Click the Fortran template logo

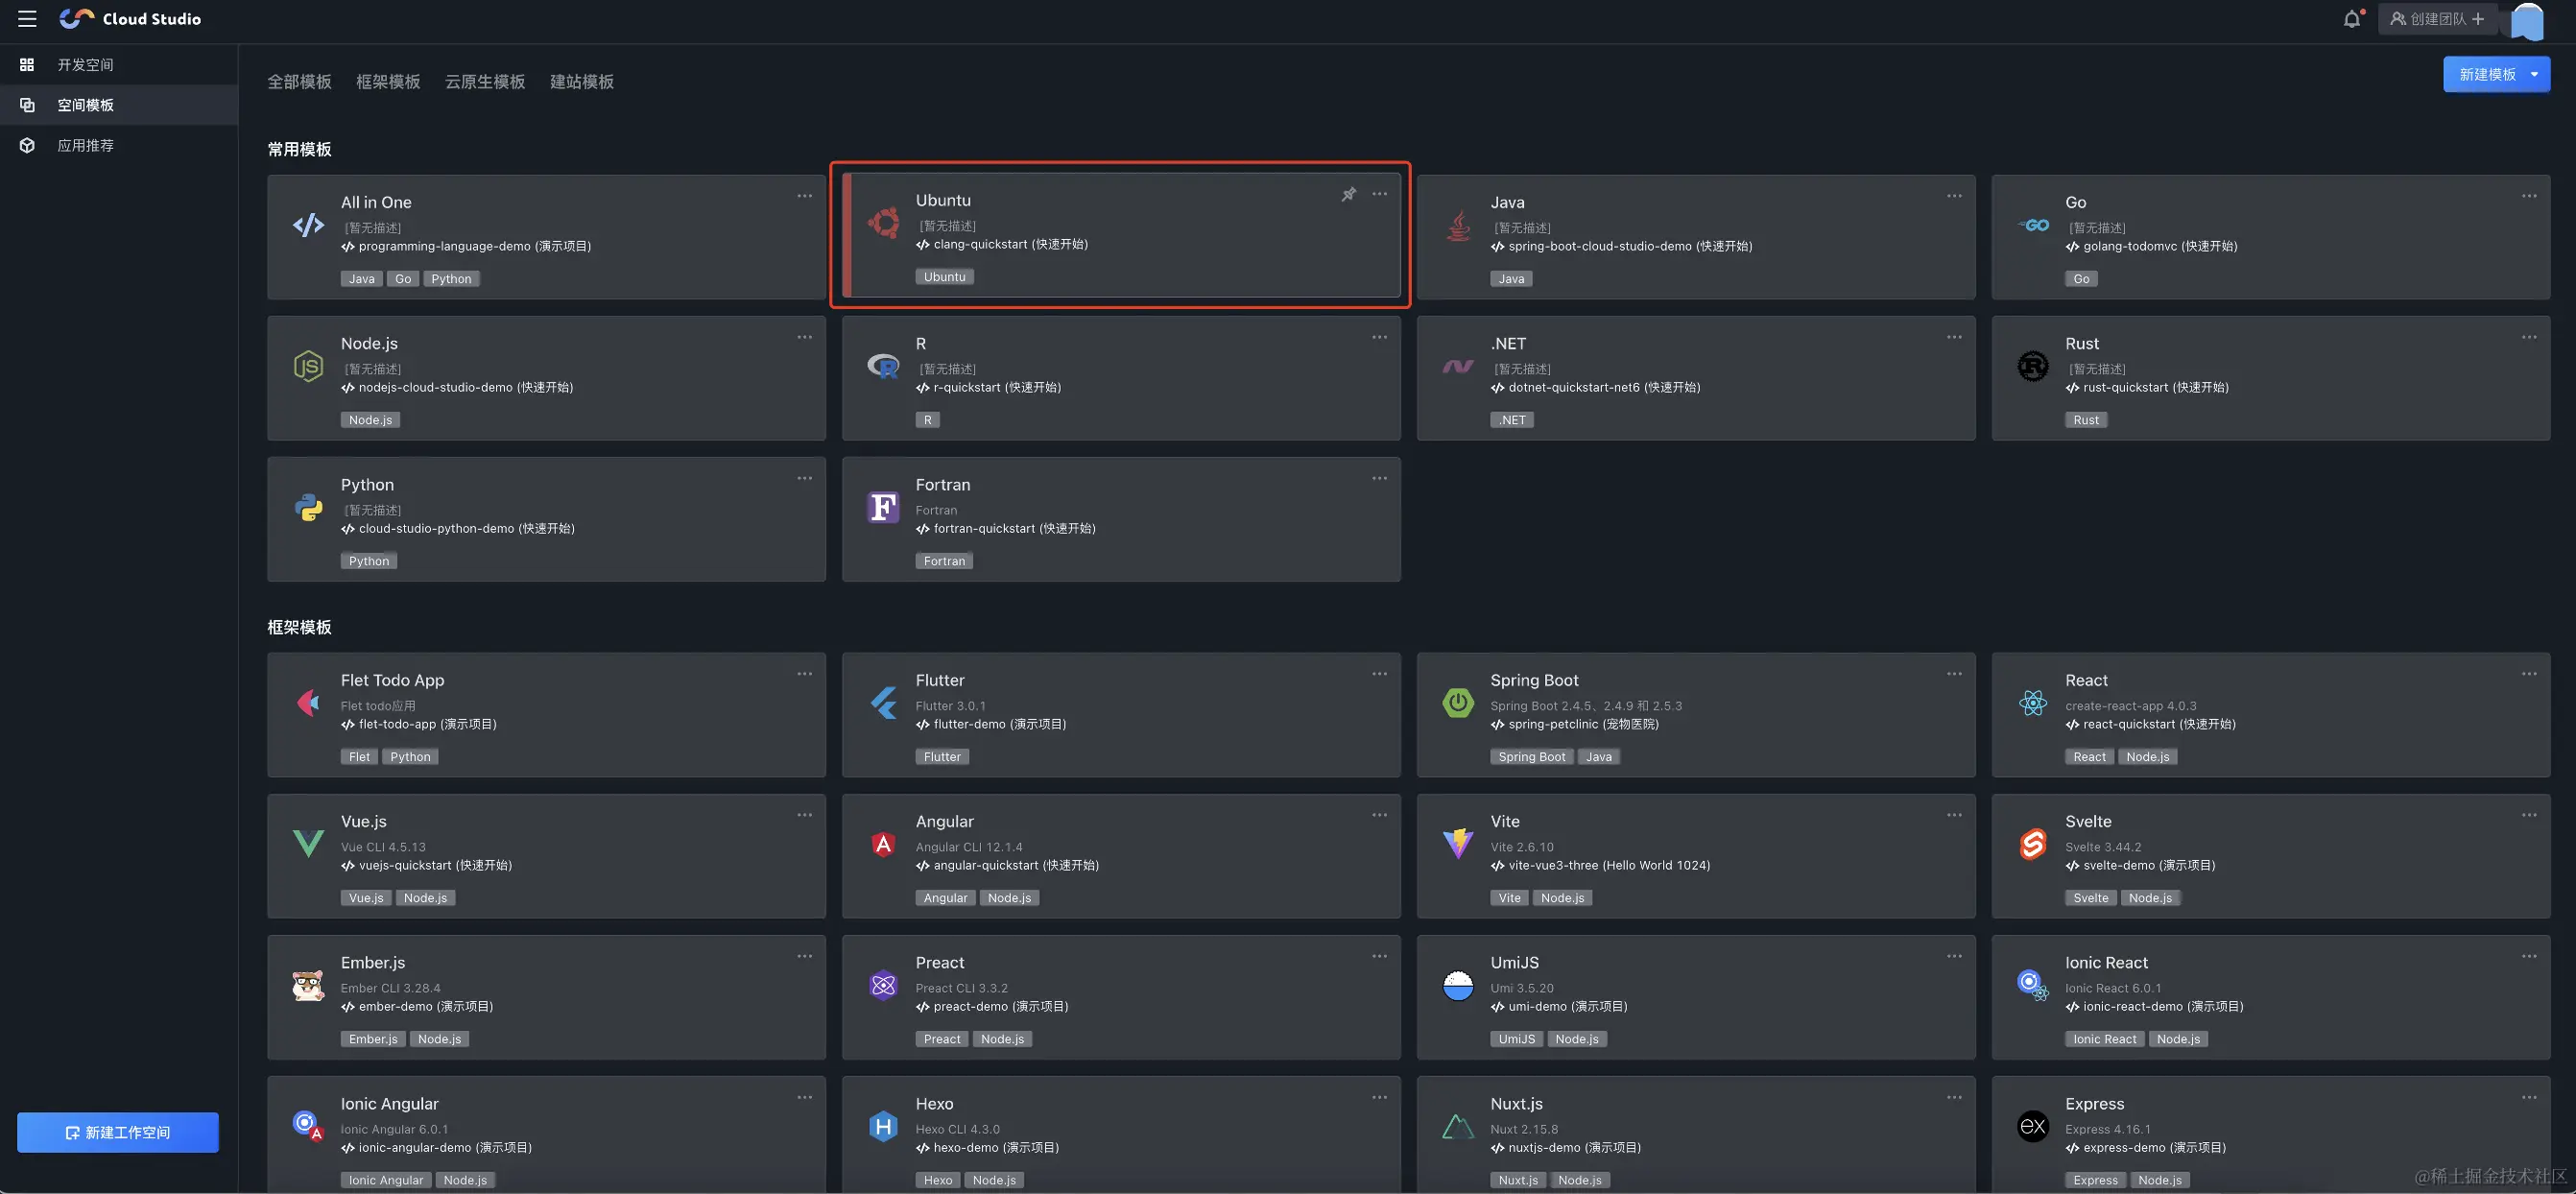pos(882,508)
